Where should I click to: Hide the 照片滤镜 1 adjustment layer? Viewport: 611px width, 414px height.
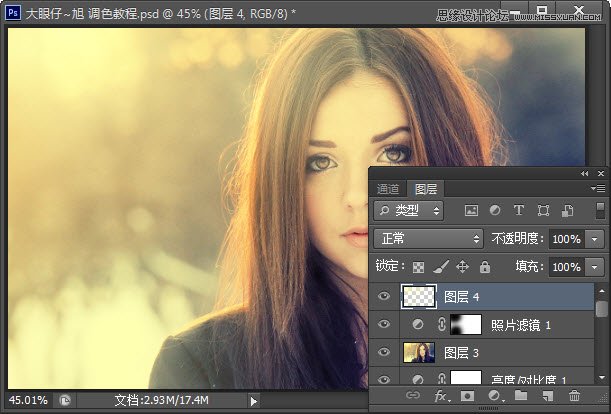point(384,324)
